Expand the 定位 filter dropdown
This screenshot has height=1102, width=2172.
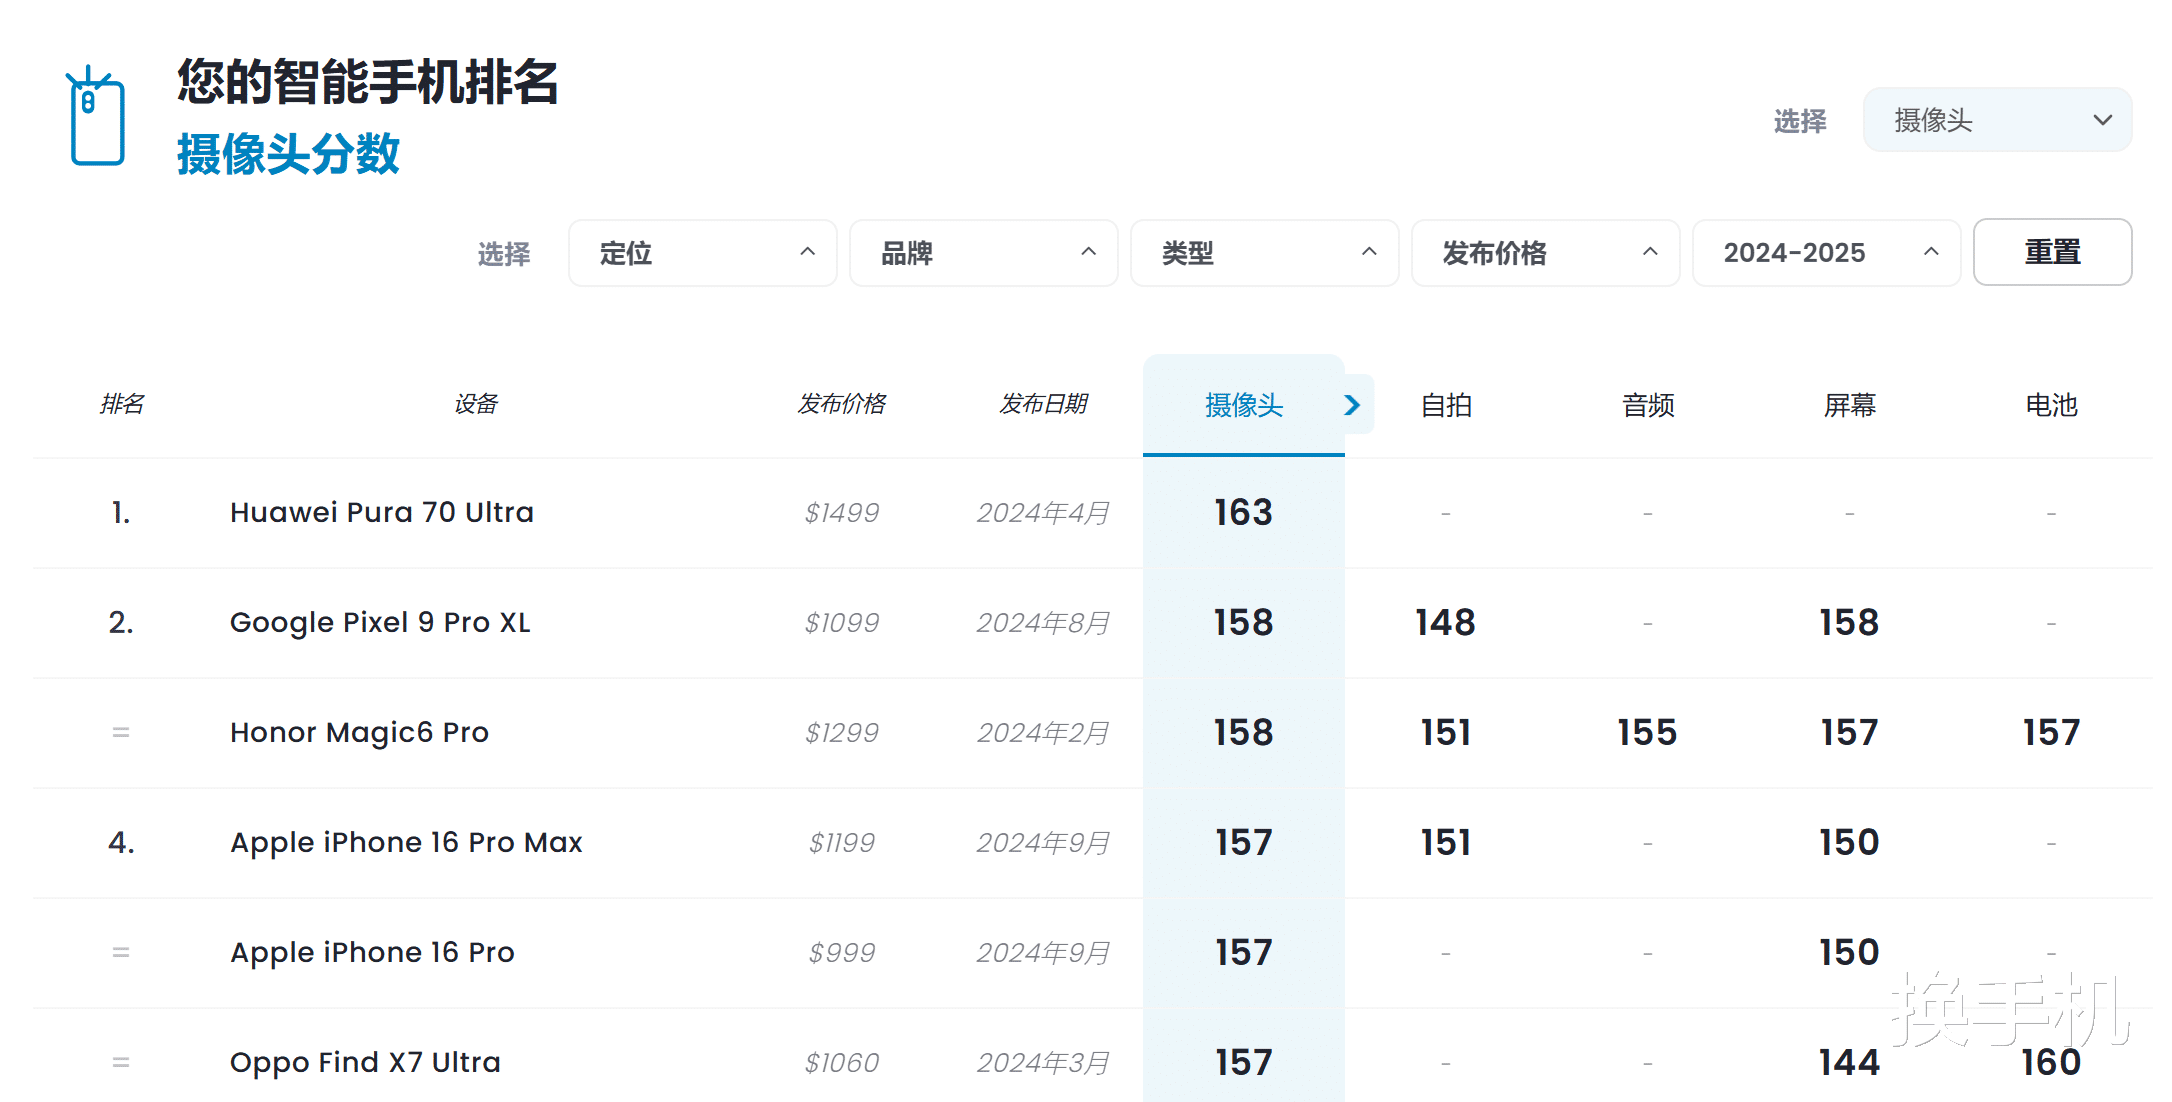[x=702, y=253]
